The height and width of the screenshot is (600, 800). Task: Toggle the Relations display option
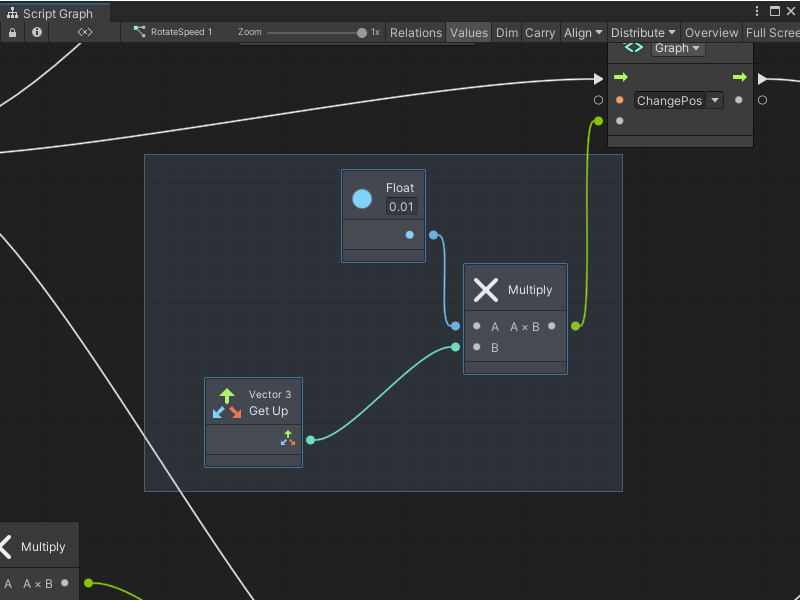(x=415, y=32)
